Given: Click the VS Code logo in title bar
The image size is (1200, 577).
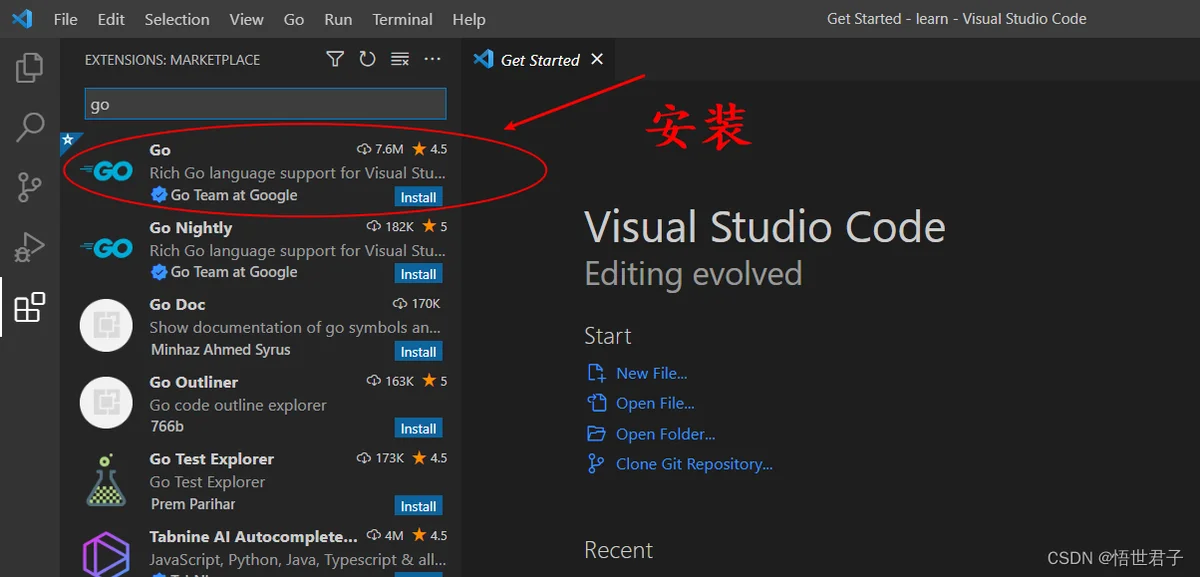Looking at the screenshot, I should coord(22,18).
